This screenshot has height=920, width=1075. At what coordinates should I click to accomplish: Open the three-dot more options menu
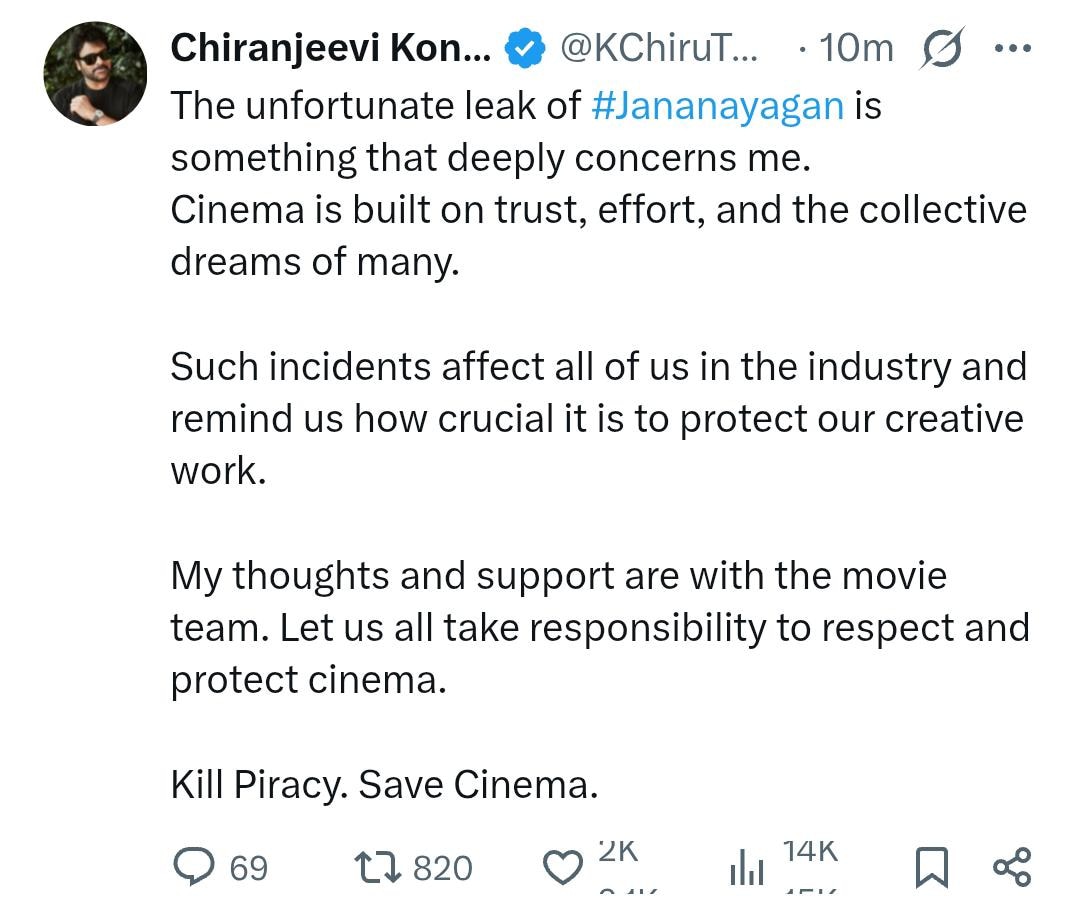click(1012, 47)
